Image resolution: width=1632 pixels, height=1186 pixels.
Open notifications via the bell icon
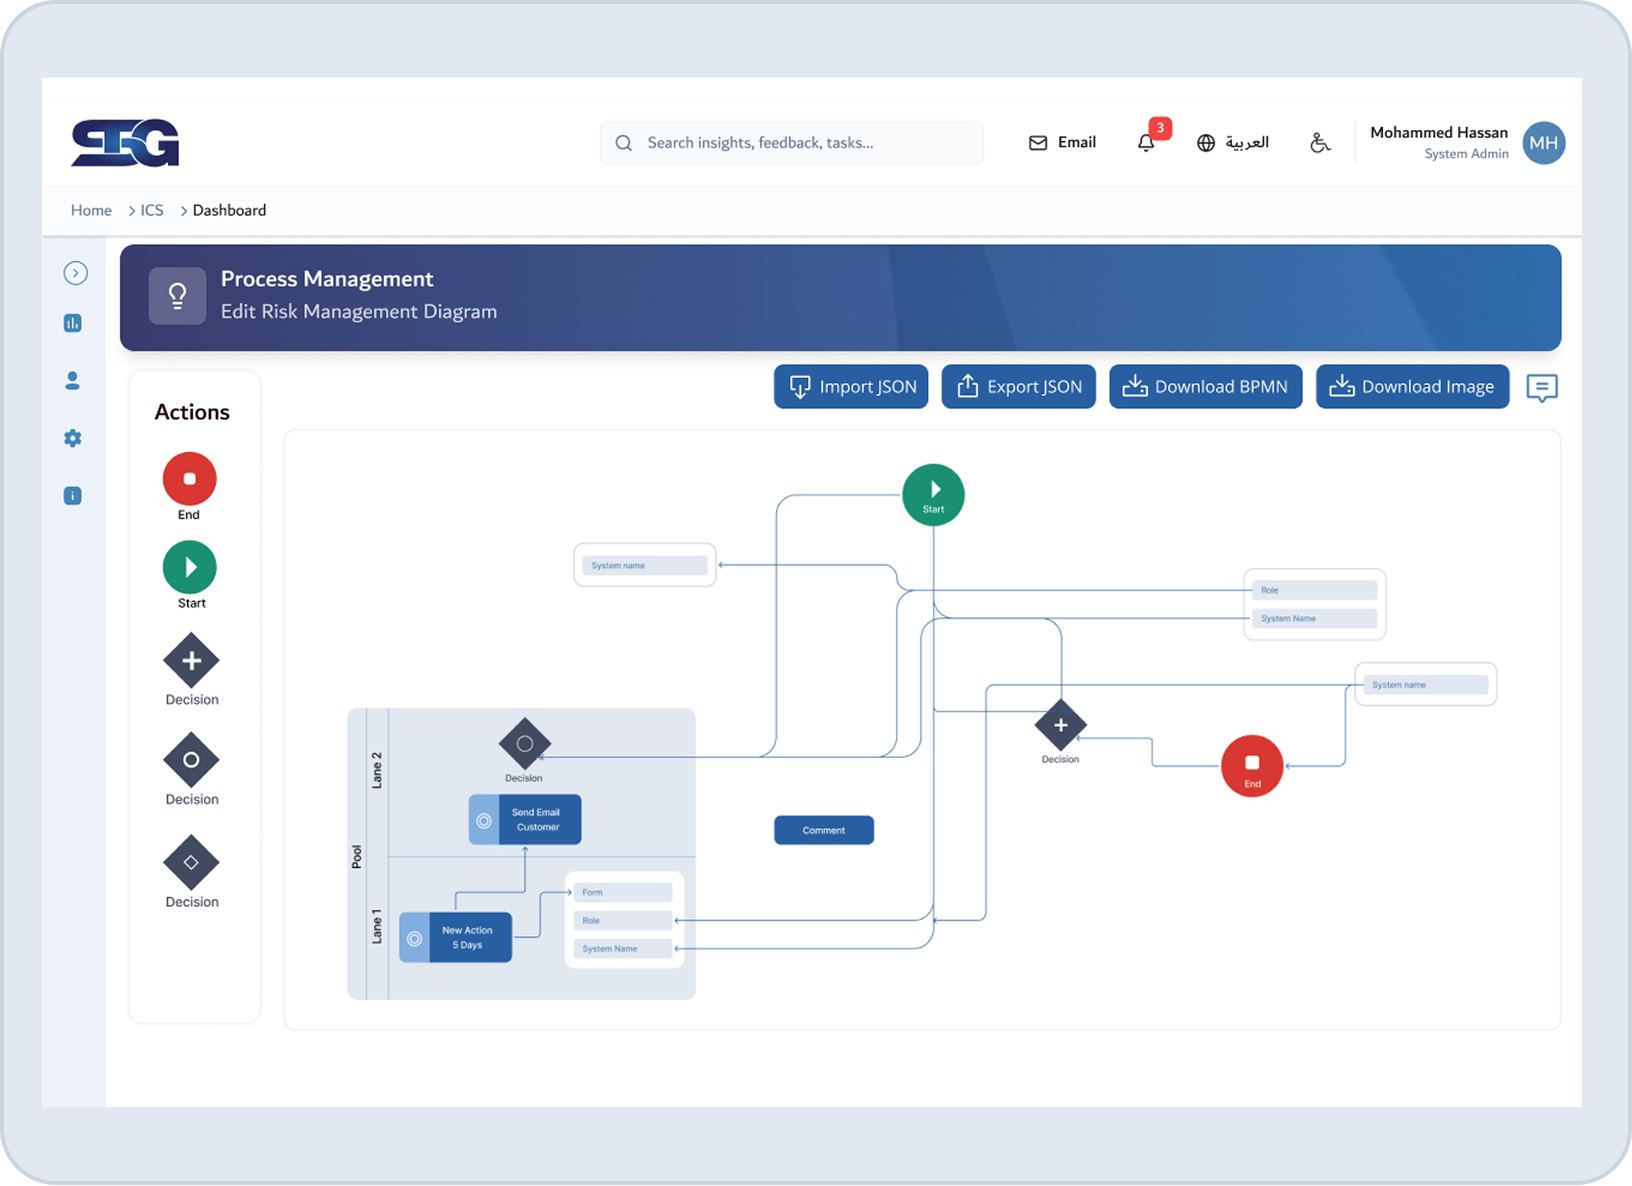coord(1146,142)
